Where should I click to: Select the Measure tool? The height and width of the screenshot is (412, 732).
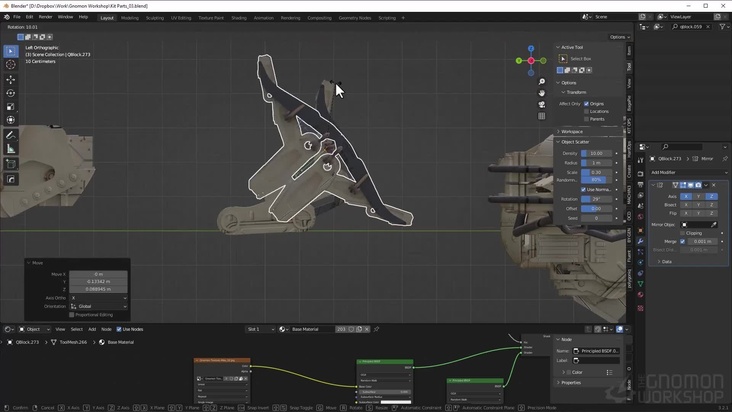tap(11, 148)
